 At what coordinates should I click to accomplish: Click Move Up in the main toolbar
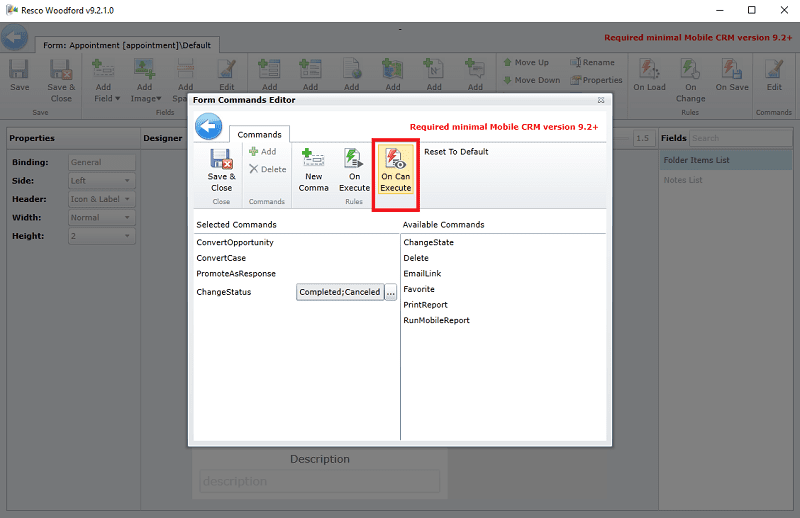[x=526, y=62]
